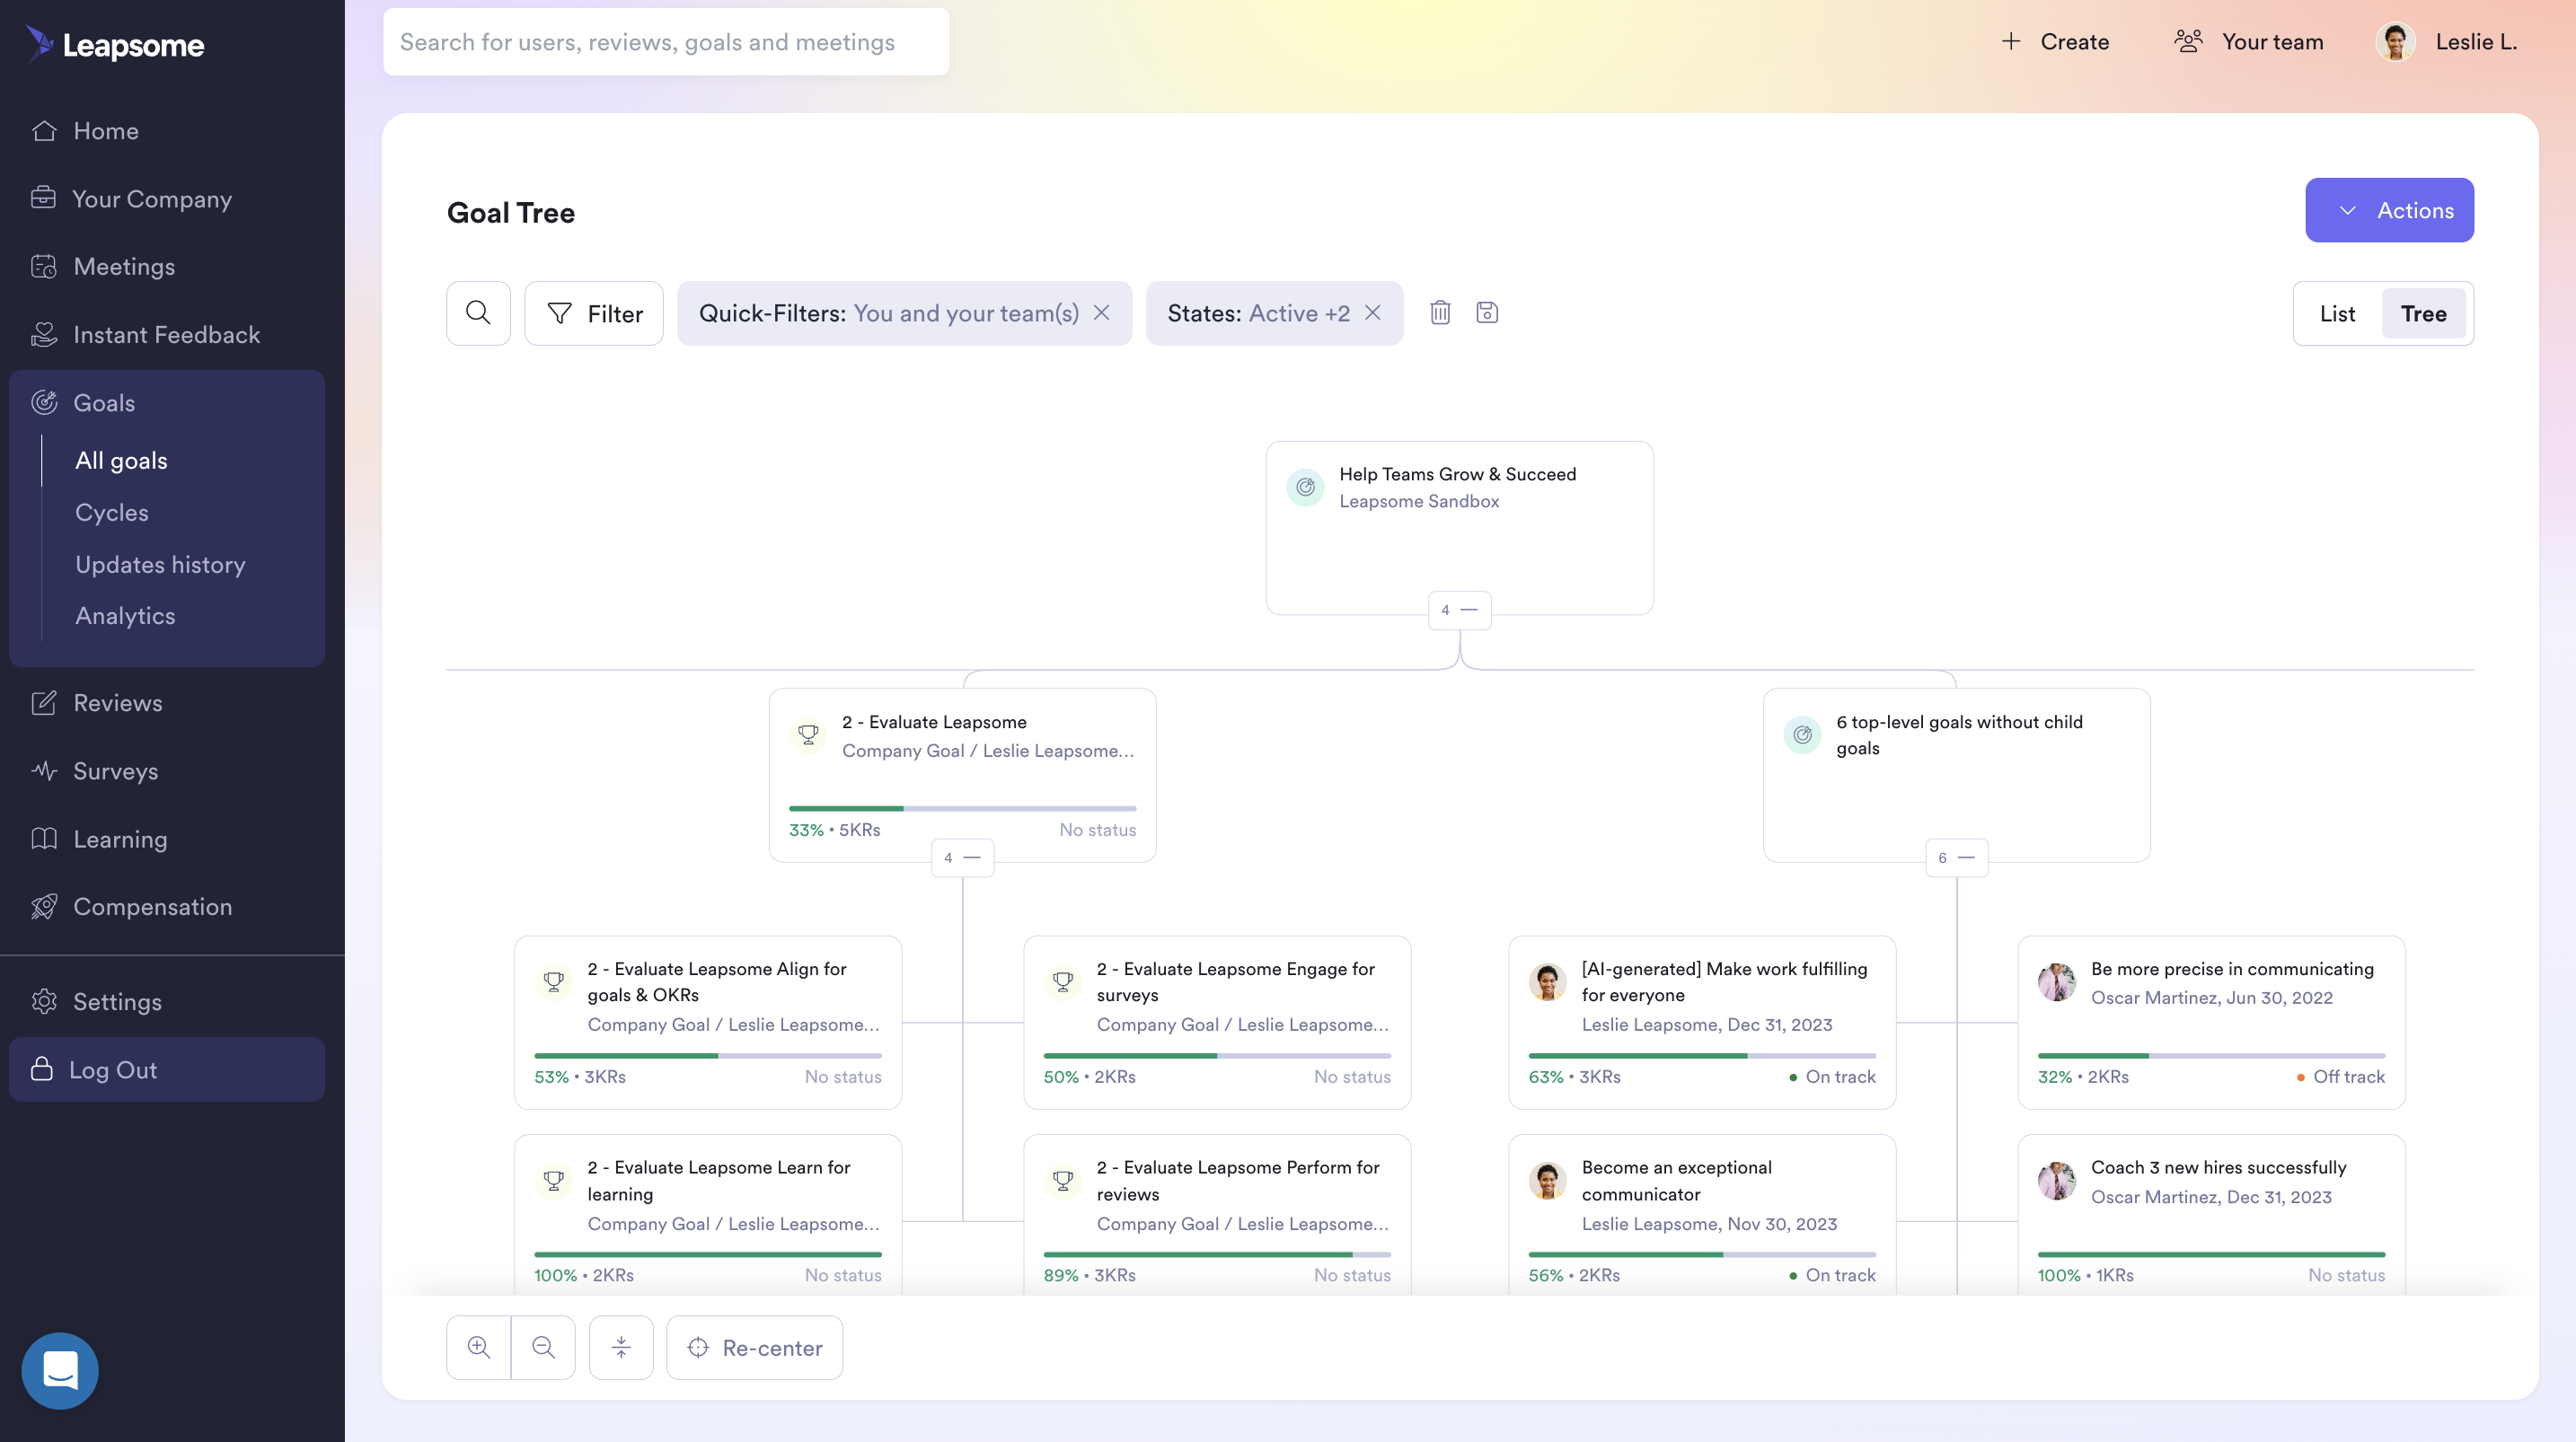
Task: Delete all filters with trash icon
Action: tap(1440, 313)
